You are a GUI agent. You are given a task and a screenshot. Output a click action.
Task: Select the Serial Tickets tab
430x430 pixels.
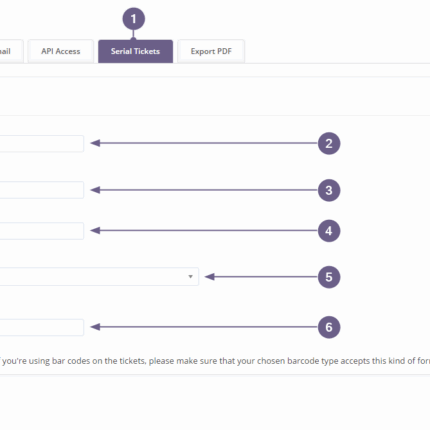(x=135, y=51)
